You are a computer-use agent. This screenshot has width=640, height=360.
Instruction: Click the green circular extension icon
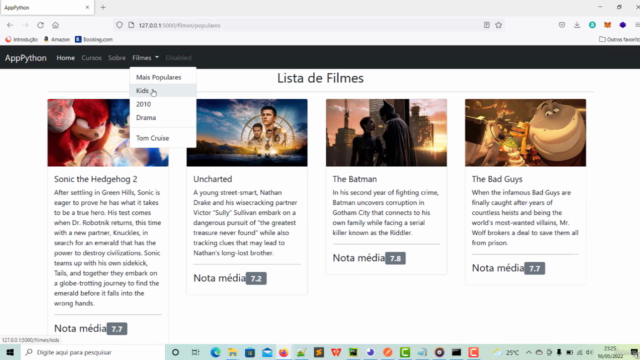click(592, 25)
